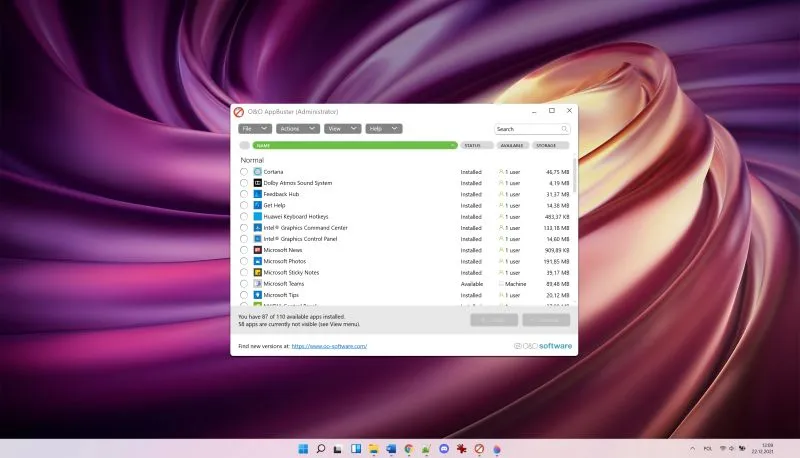
Task: Open Google Chrome from the taskbar
Action: pyautogui.click(x=409, y=449)
